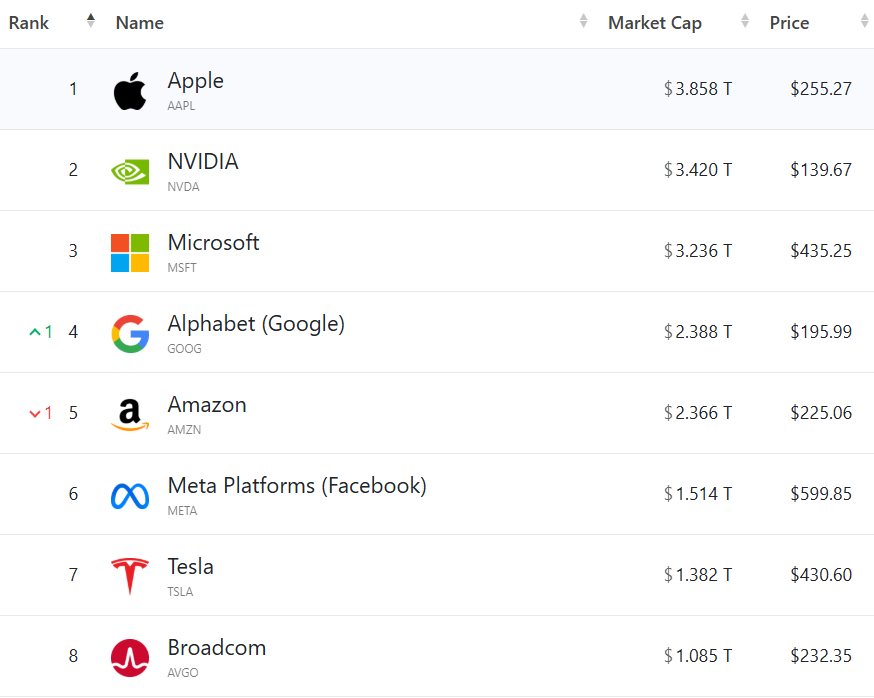Click the Tesla company name
Image resolution: width=874 pixels, height=698 pixels.
click(191, 567)
